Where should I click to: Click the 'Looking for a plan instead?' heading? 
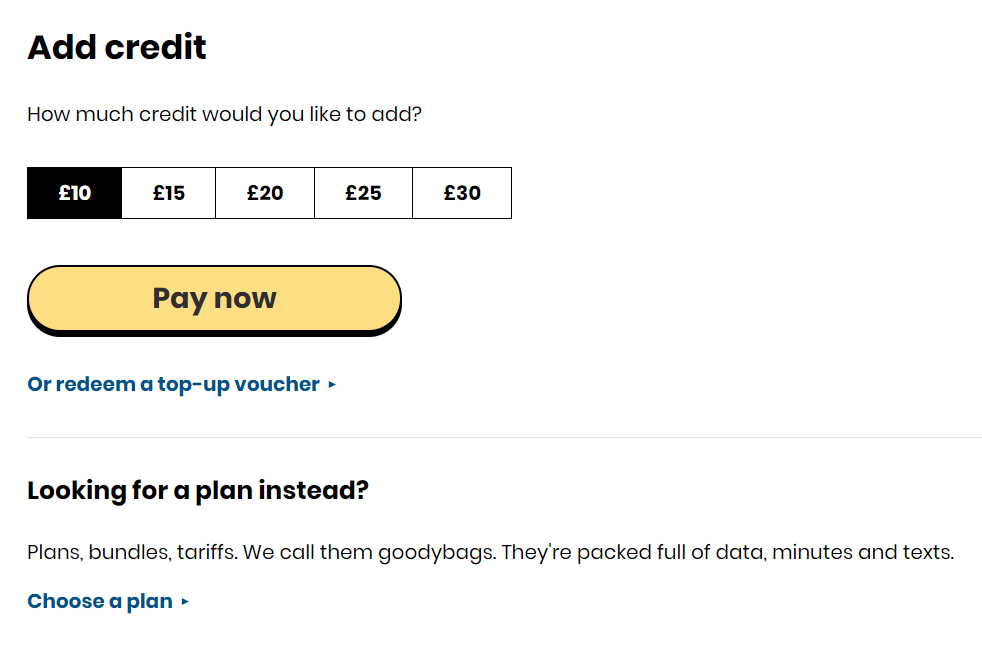tap(198, 490)
